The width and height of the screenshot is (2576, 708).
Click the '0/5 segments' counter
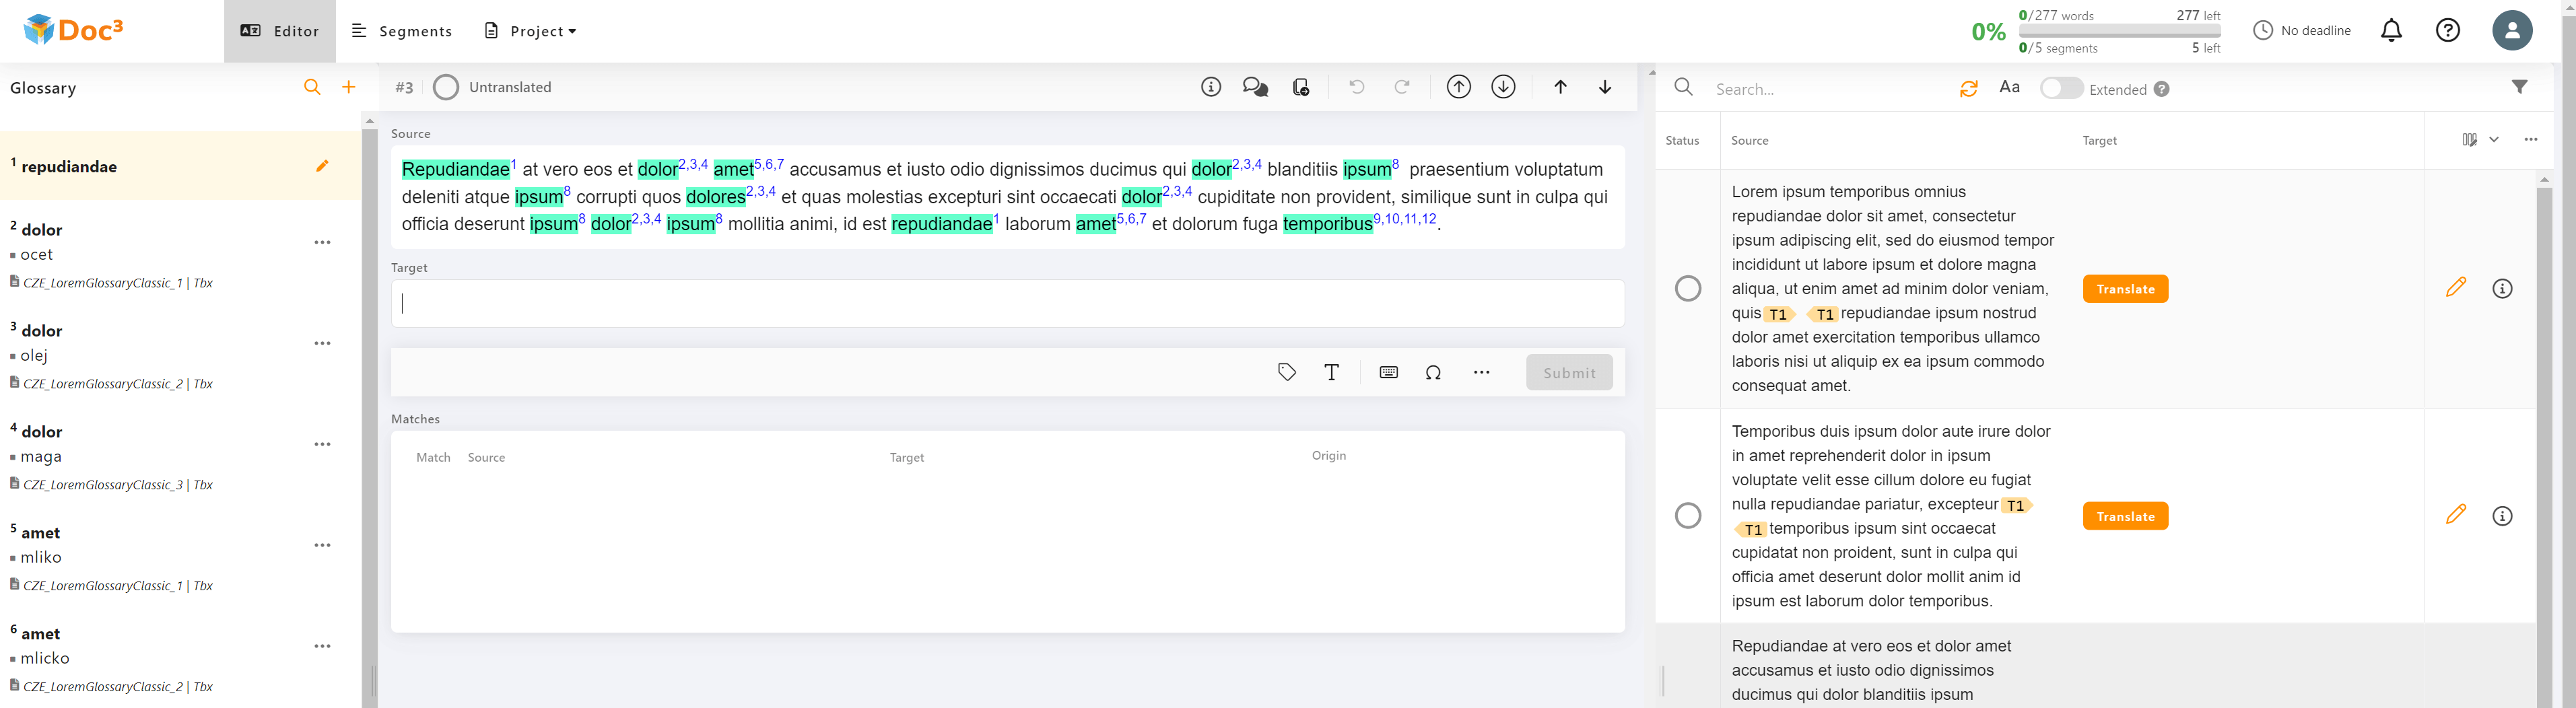click(x=2058, y=48)
